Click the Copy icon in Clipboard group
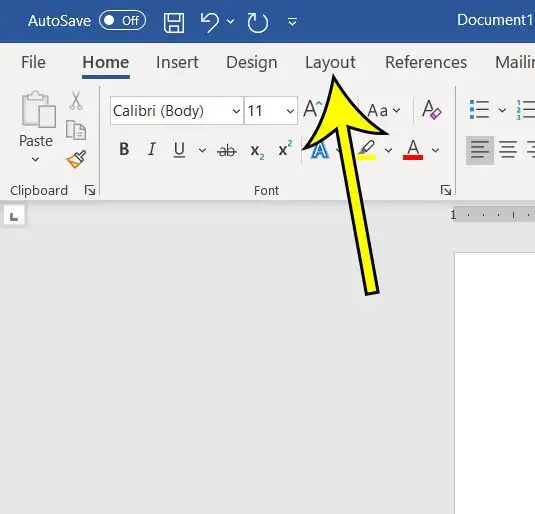 pyautogui.click(x=76, y=130)
